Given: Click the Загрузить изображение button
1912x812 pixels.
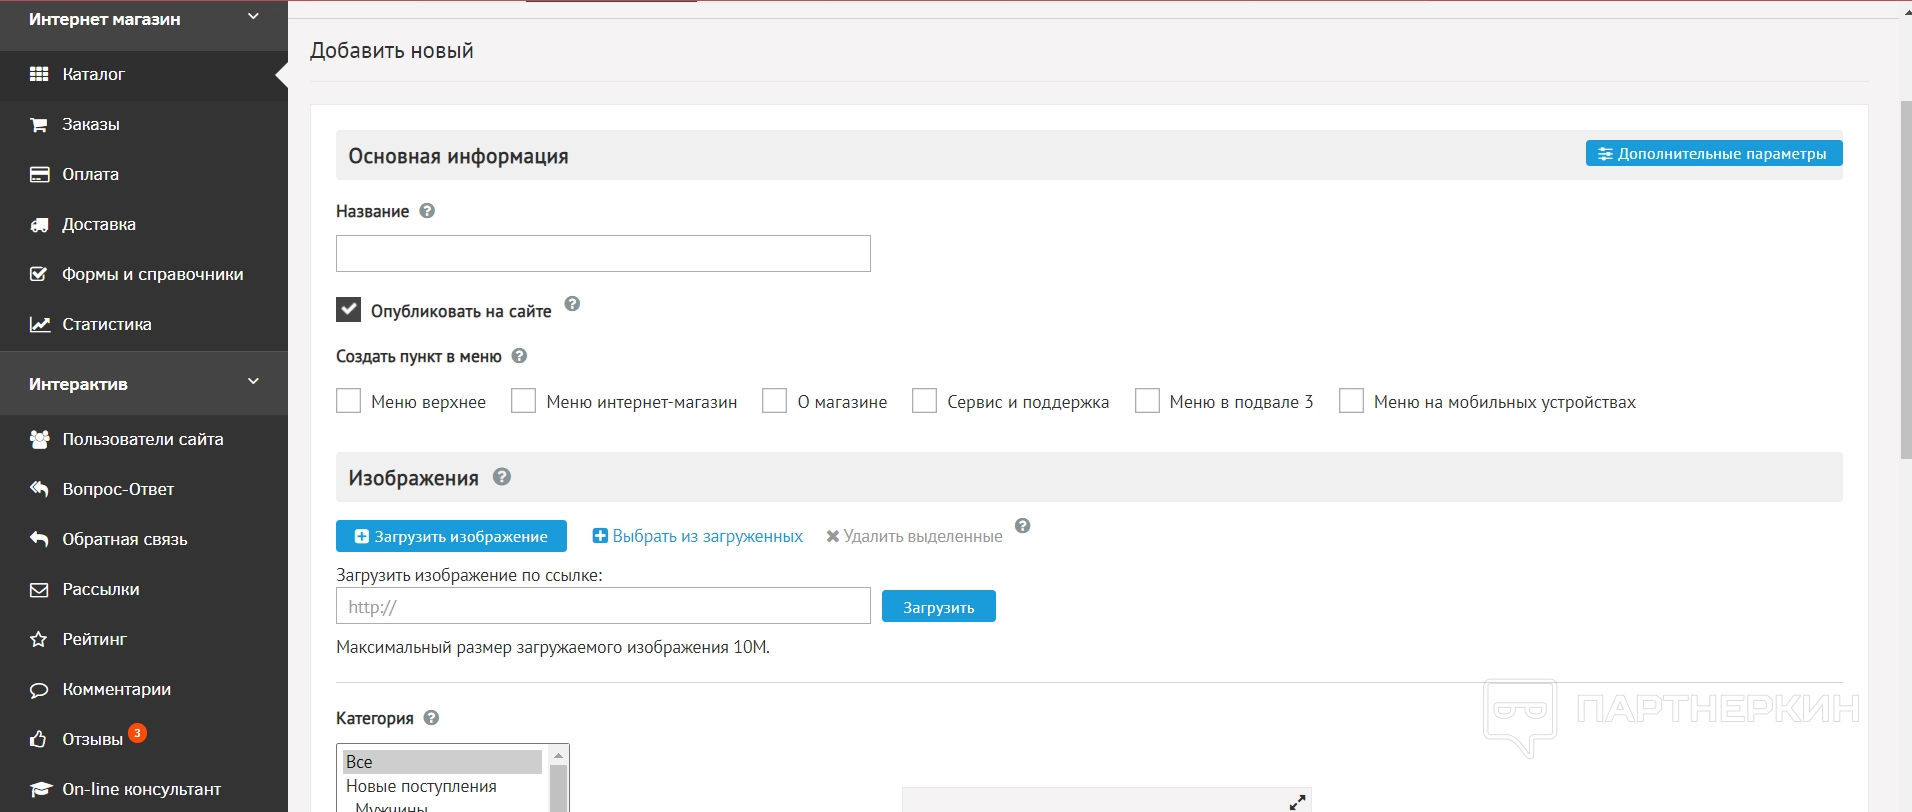Looking at the screenshot, I should point(451,536).
